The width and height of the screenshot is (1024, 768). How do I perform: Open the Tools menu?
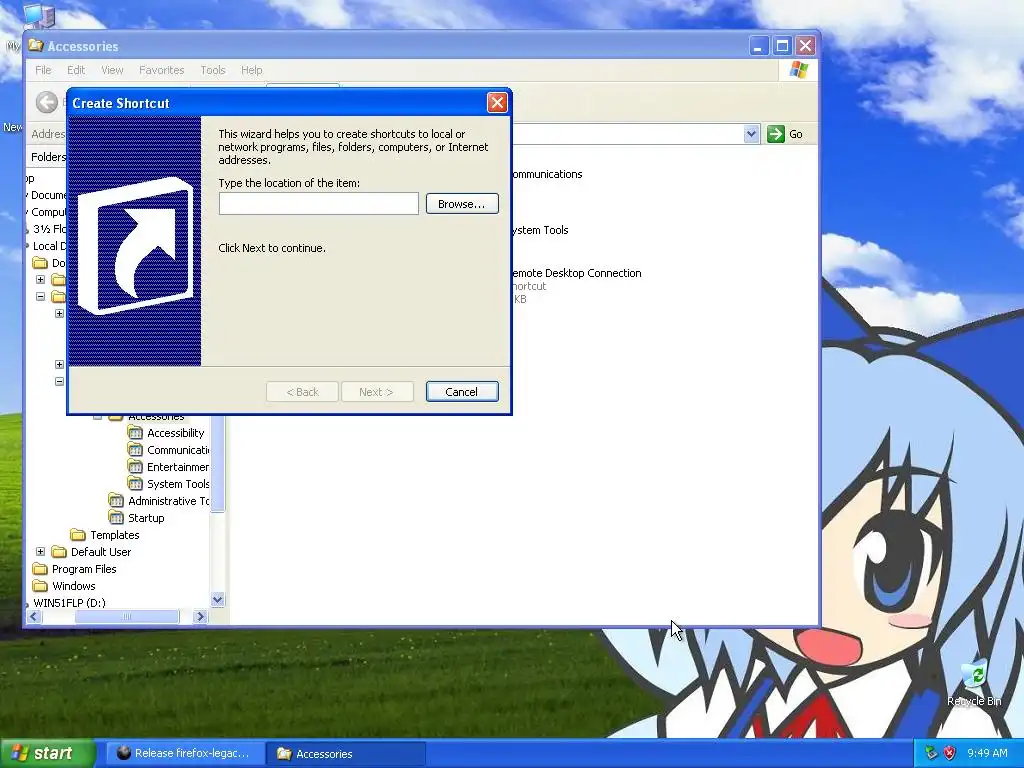click(x=212, y=70)
